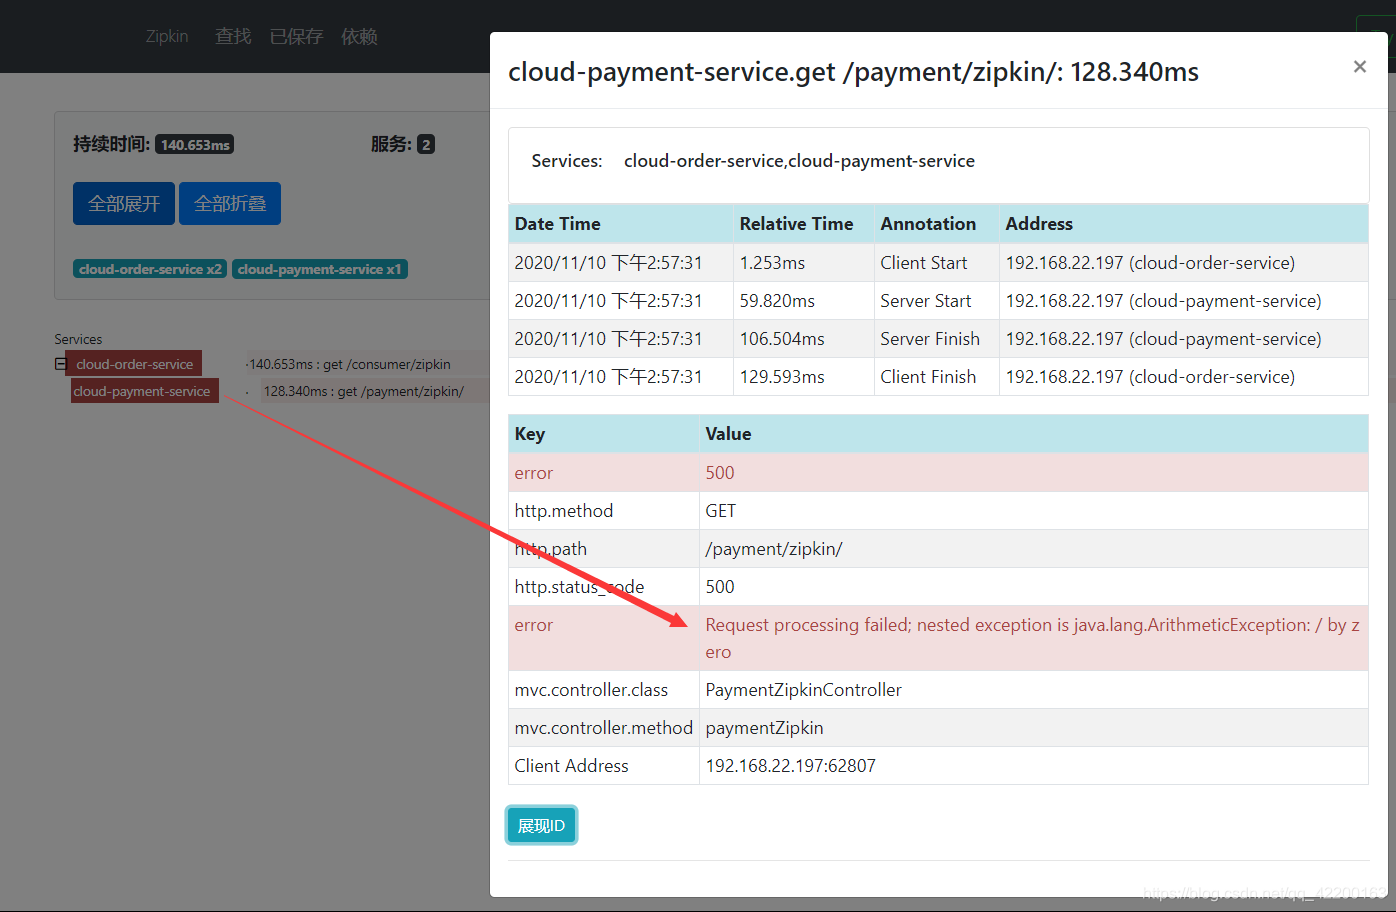This screenshot has height=912, width=1396.
Task: Open the 查找 search tab
Action: (233, 36)
